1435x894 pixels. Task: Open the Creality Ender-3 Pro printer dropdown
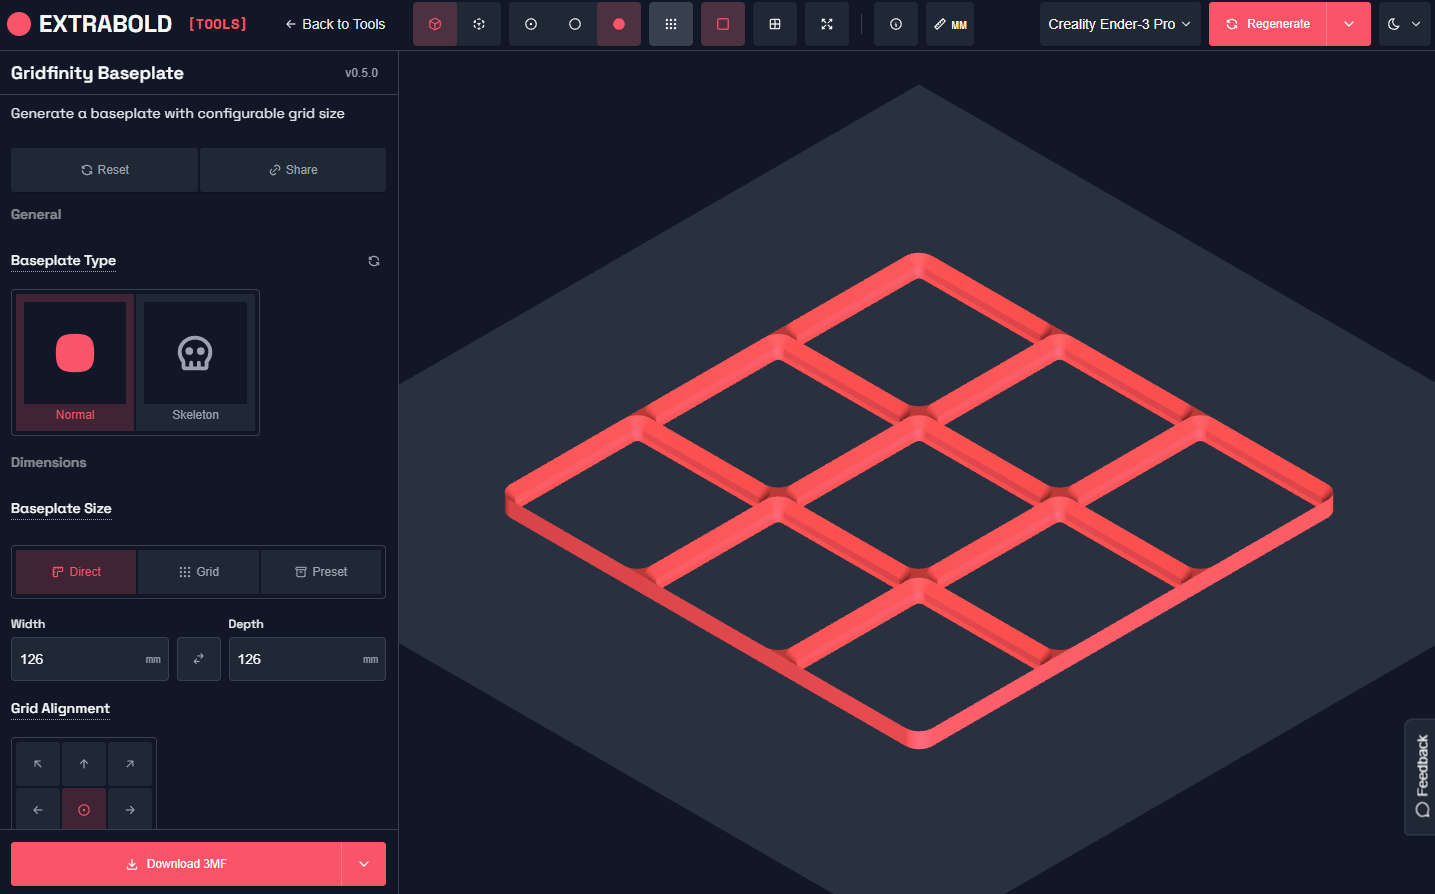click(1119, 23)
